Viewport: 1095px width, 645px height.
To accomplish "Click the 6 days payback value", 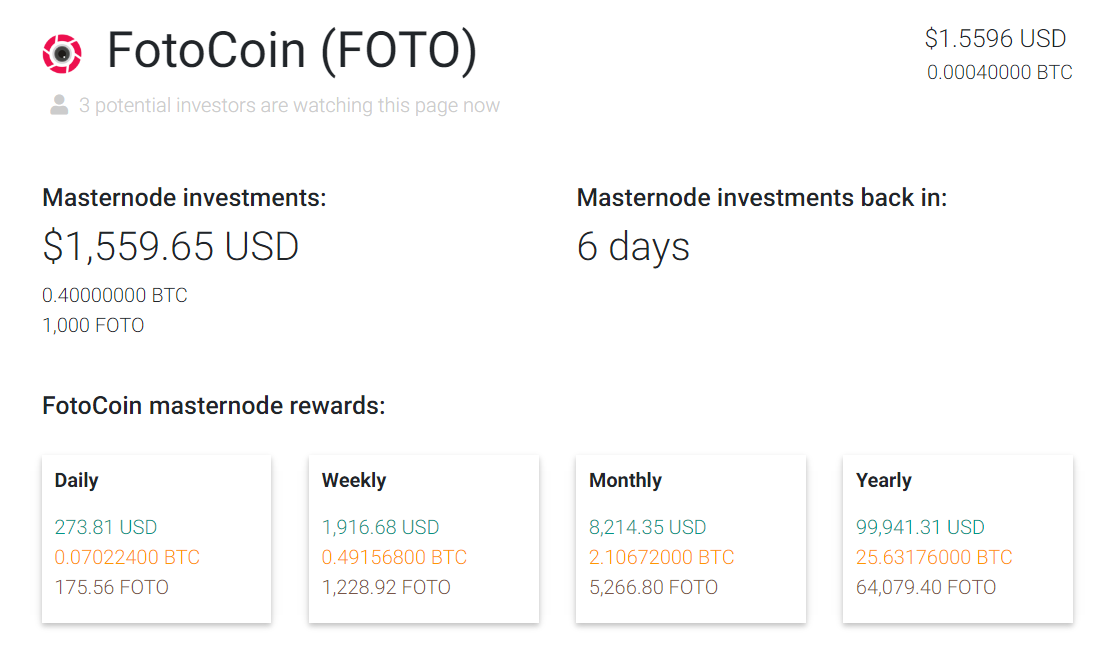I will point(633,247).
